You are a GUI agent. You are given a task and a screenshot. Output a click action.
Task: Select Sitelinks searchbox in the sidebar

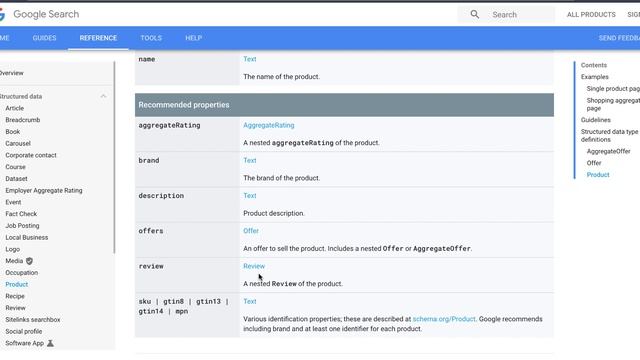click(x=33, y=320)
